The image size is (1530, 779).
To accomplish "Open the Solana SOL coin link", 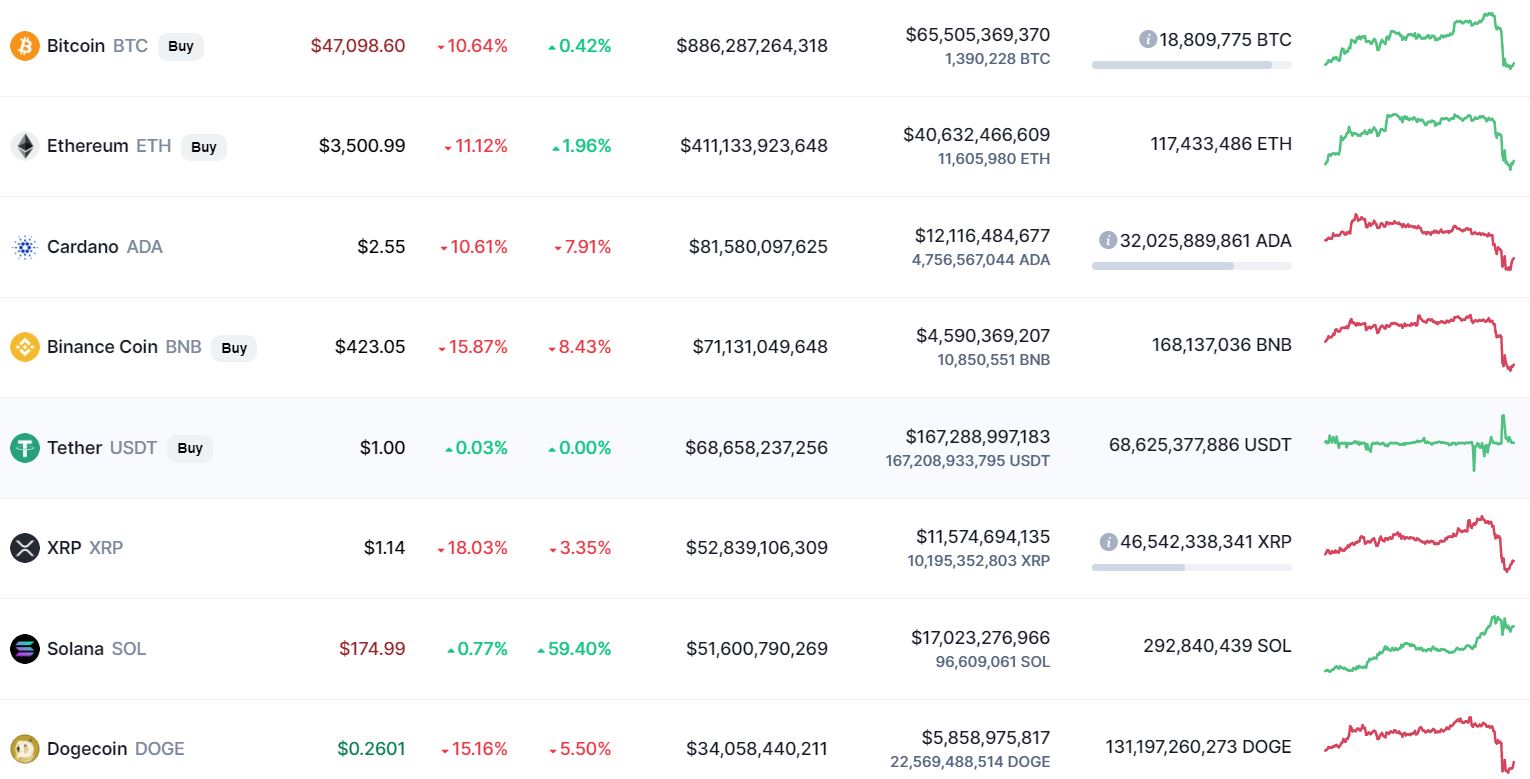I will (x=96, y=649).
